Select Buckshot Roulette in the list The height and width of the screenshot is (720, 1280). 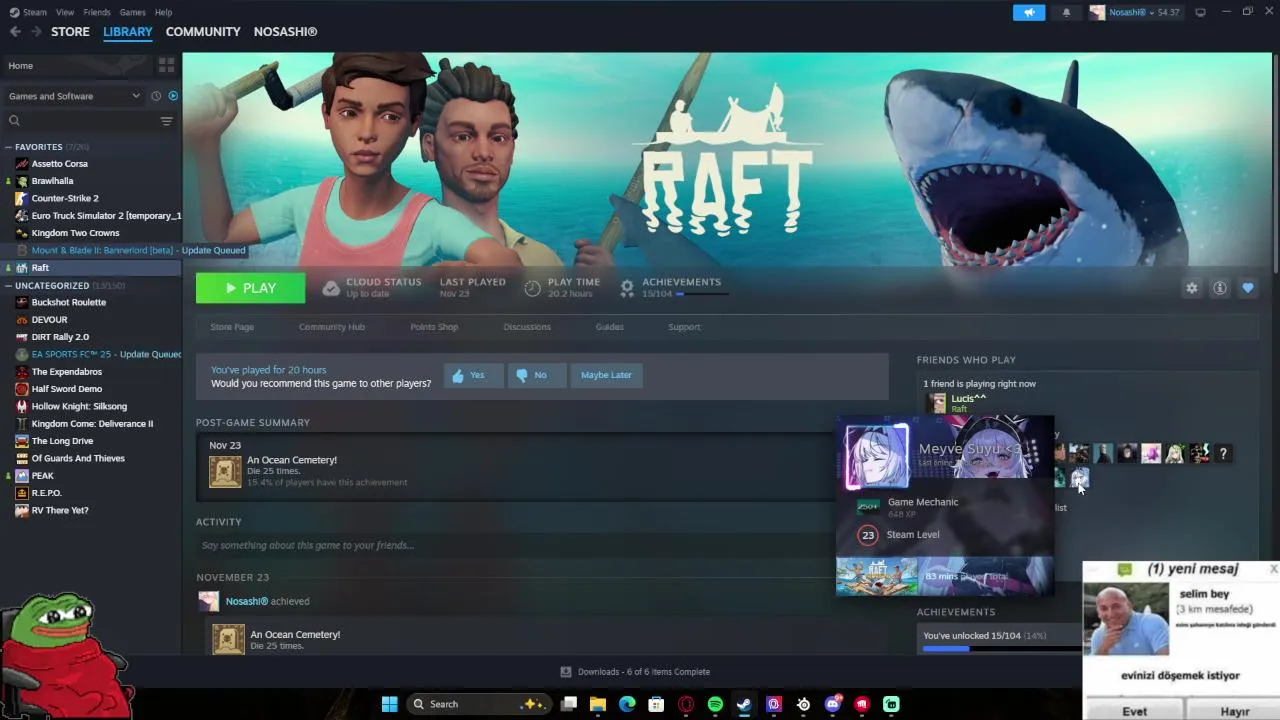[x=68, y=302]
